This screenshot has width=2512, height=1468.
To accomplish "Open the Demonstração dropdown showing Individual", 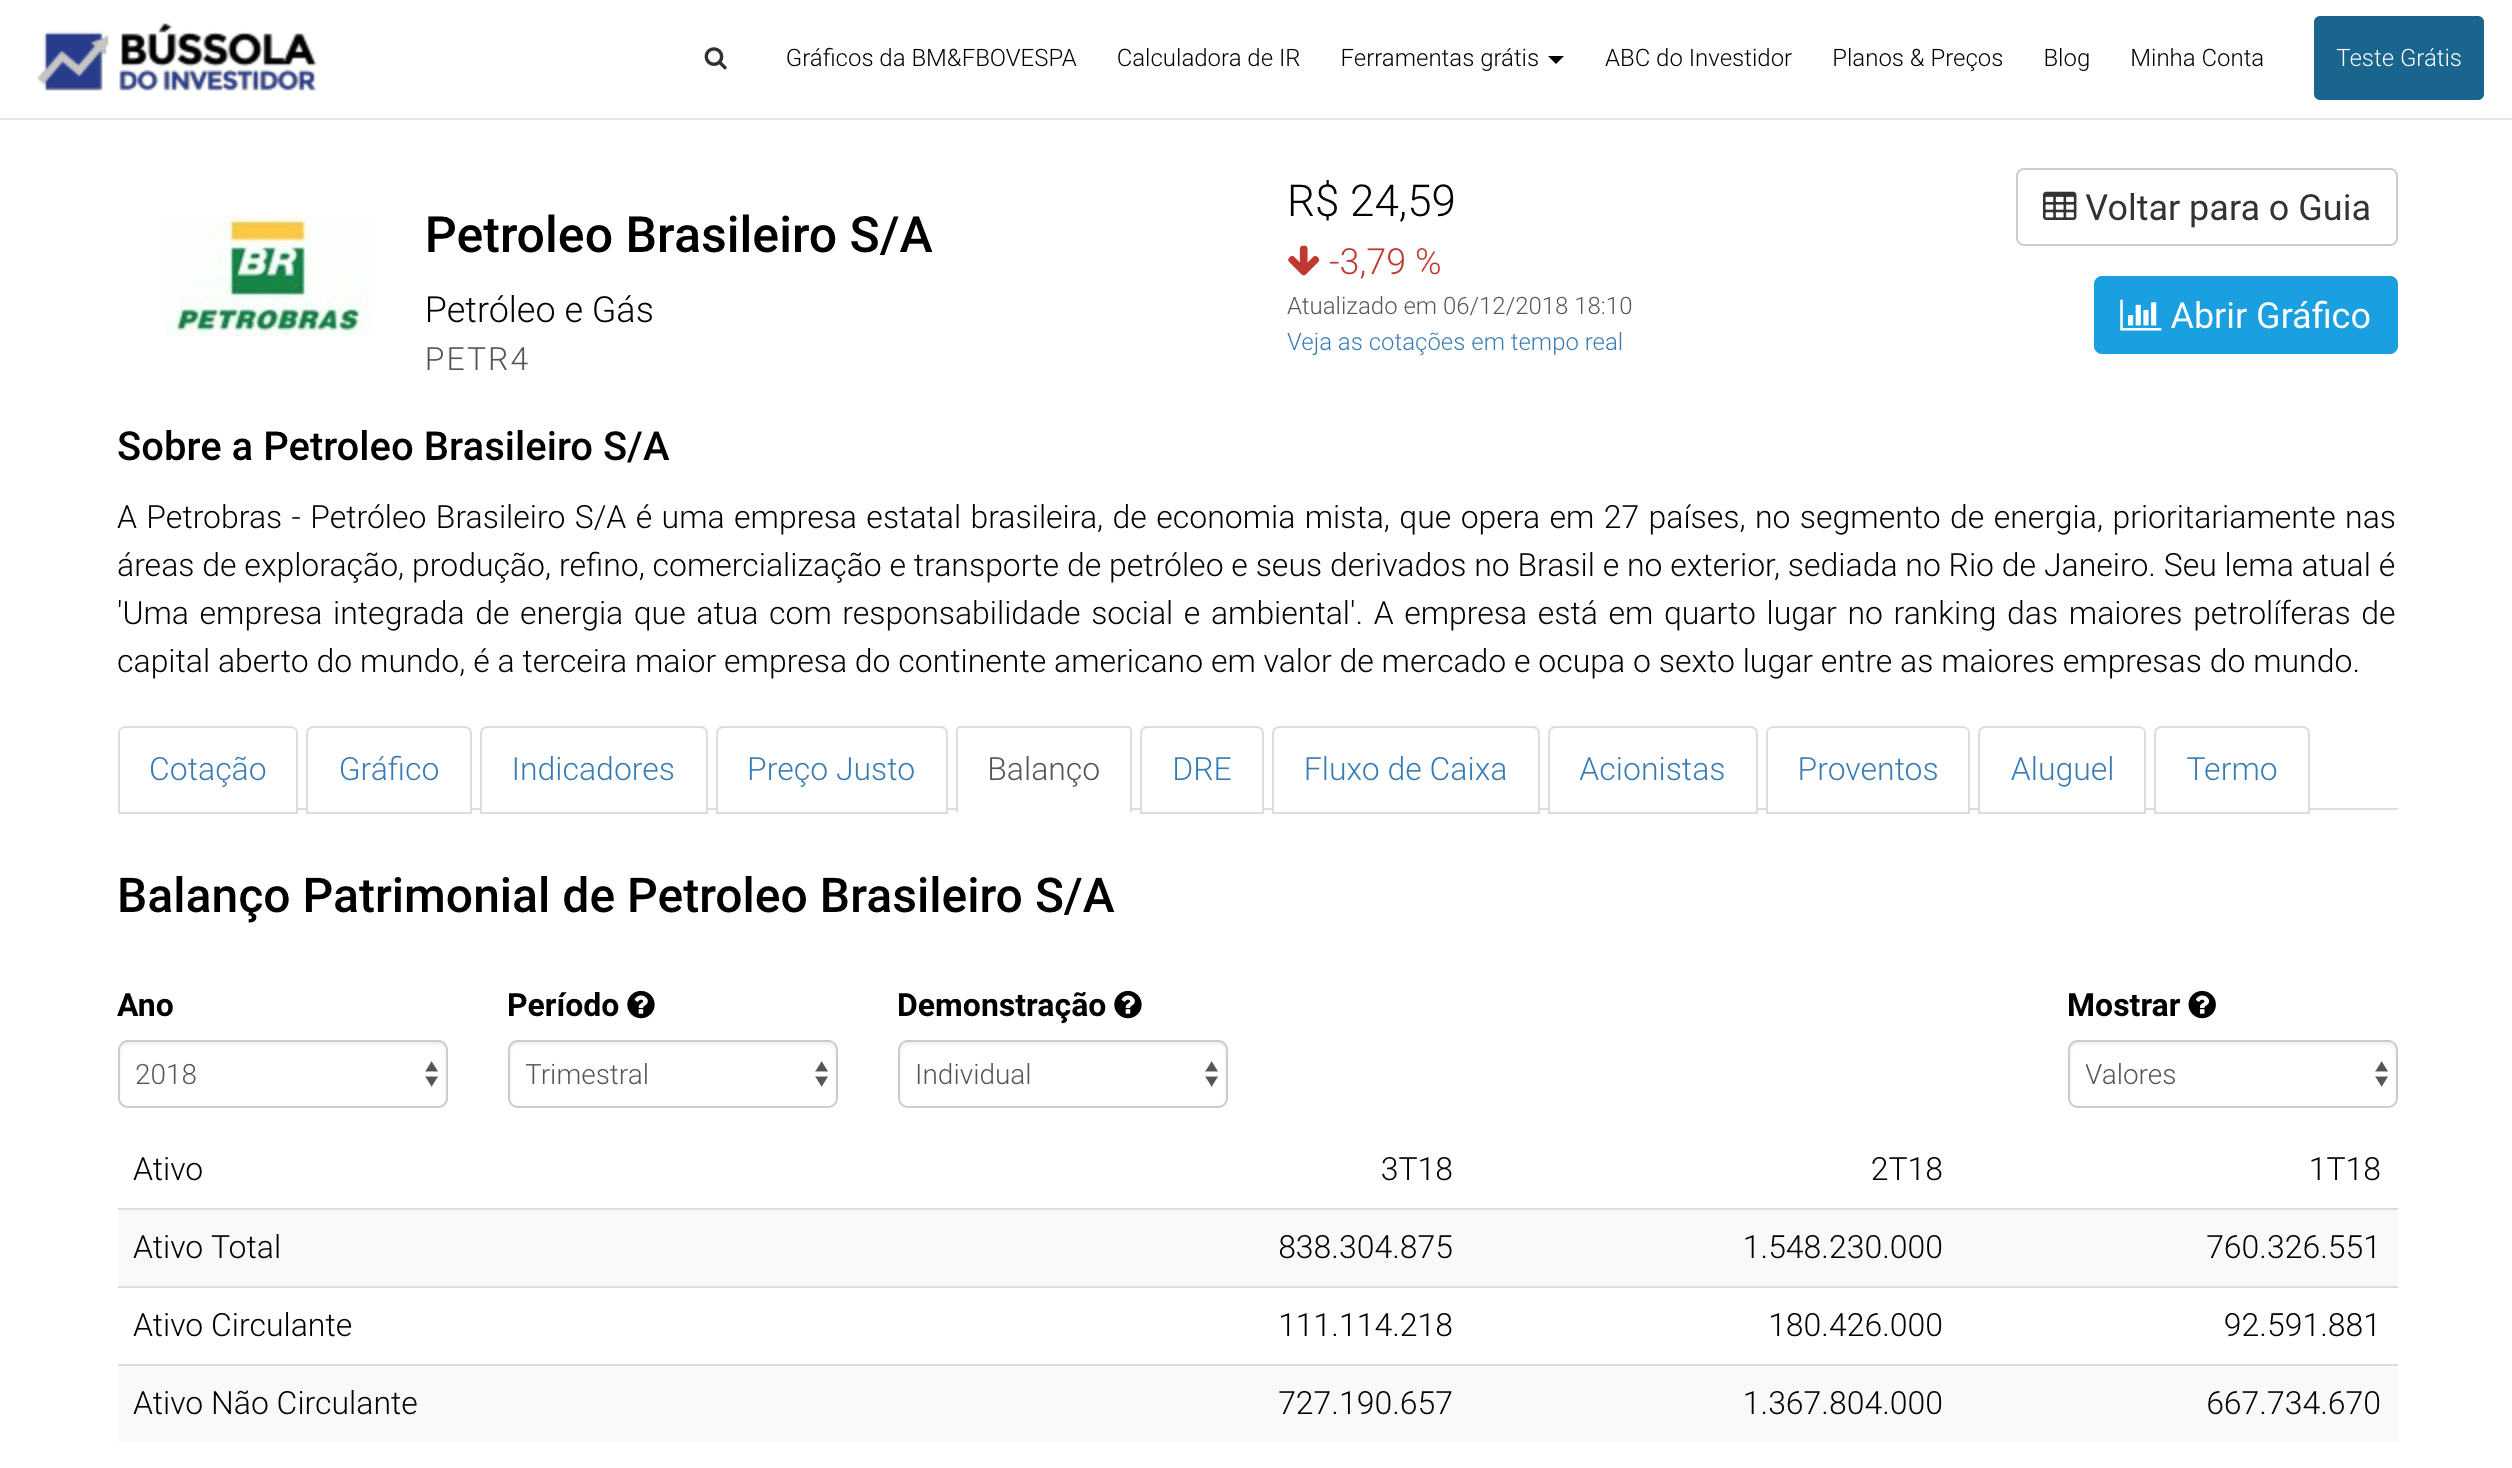I will pyautogui.click(x=1063, y=1074).
